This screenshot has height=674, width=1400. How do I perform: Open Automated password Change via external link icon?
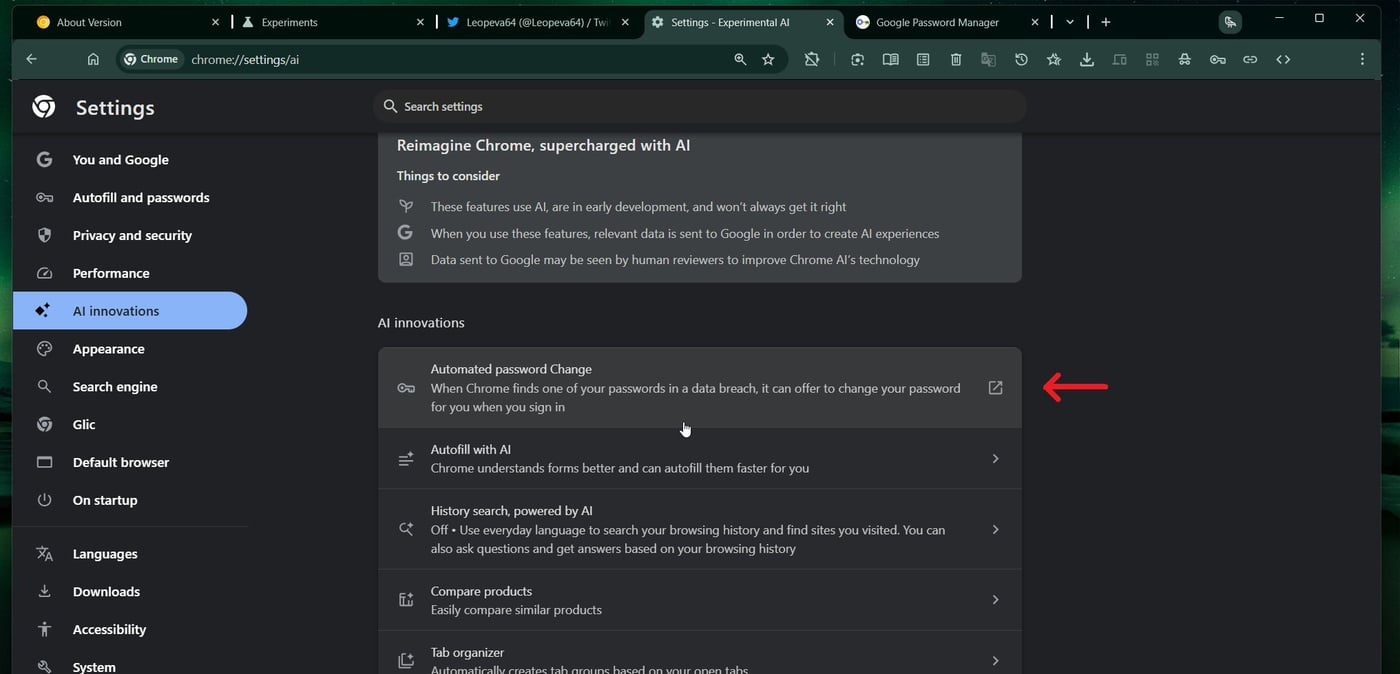tap(995, 387)
